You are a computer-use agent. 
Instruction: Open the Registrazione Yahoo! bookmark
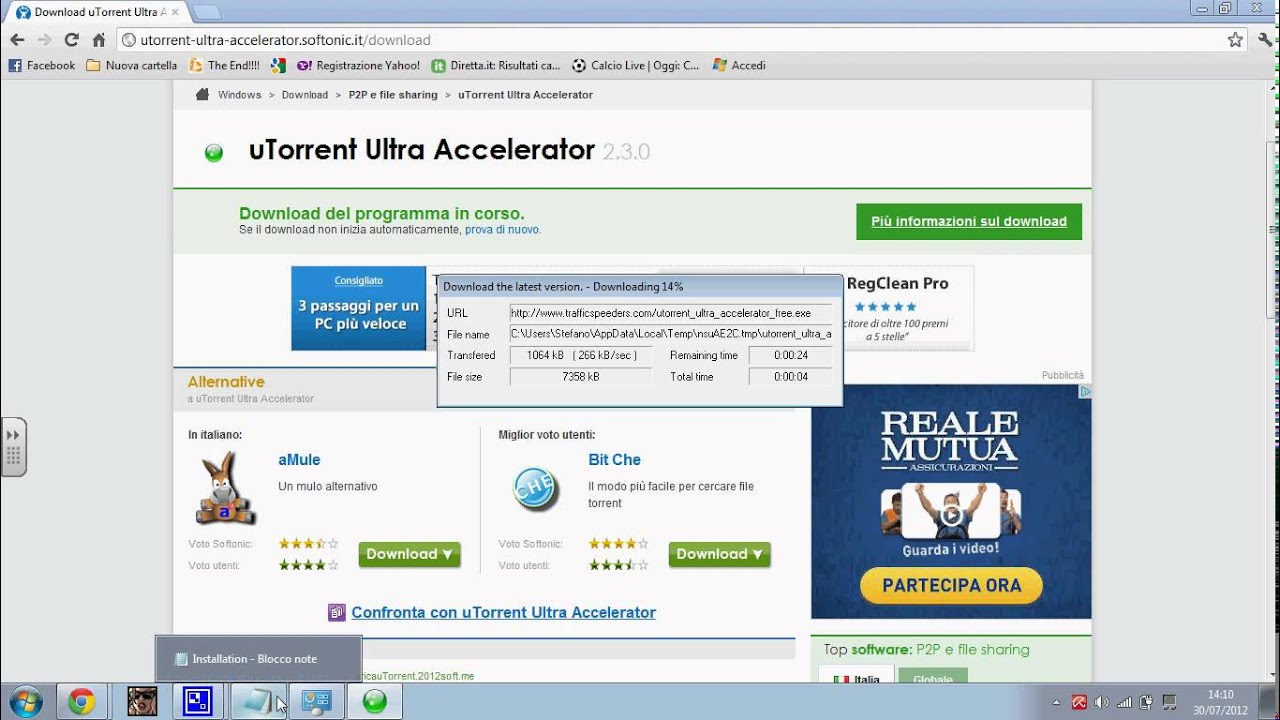(x=359, y=65)
